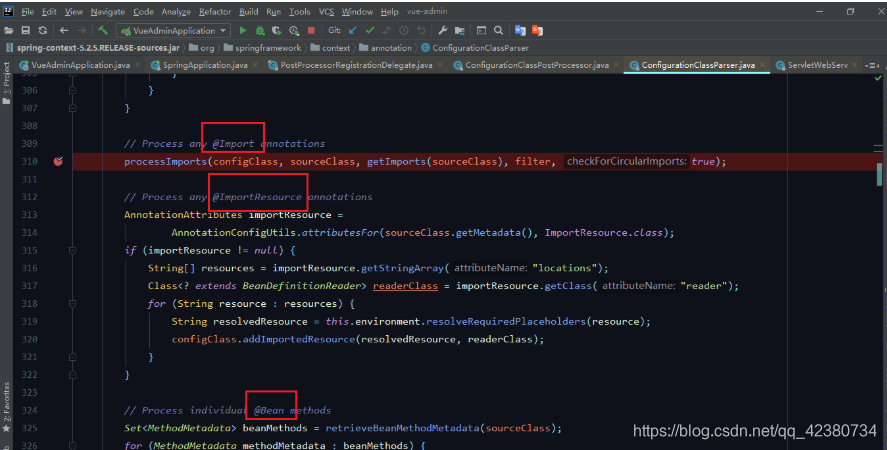Image resolution: width=887 pixels, height=450 pixels.
Task: Stop the process with red square icon
Action: pos(311,31)
